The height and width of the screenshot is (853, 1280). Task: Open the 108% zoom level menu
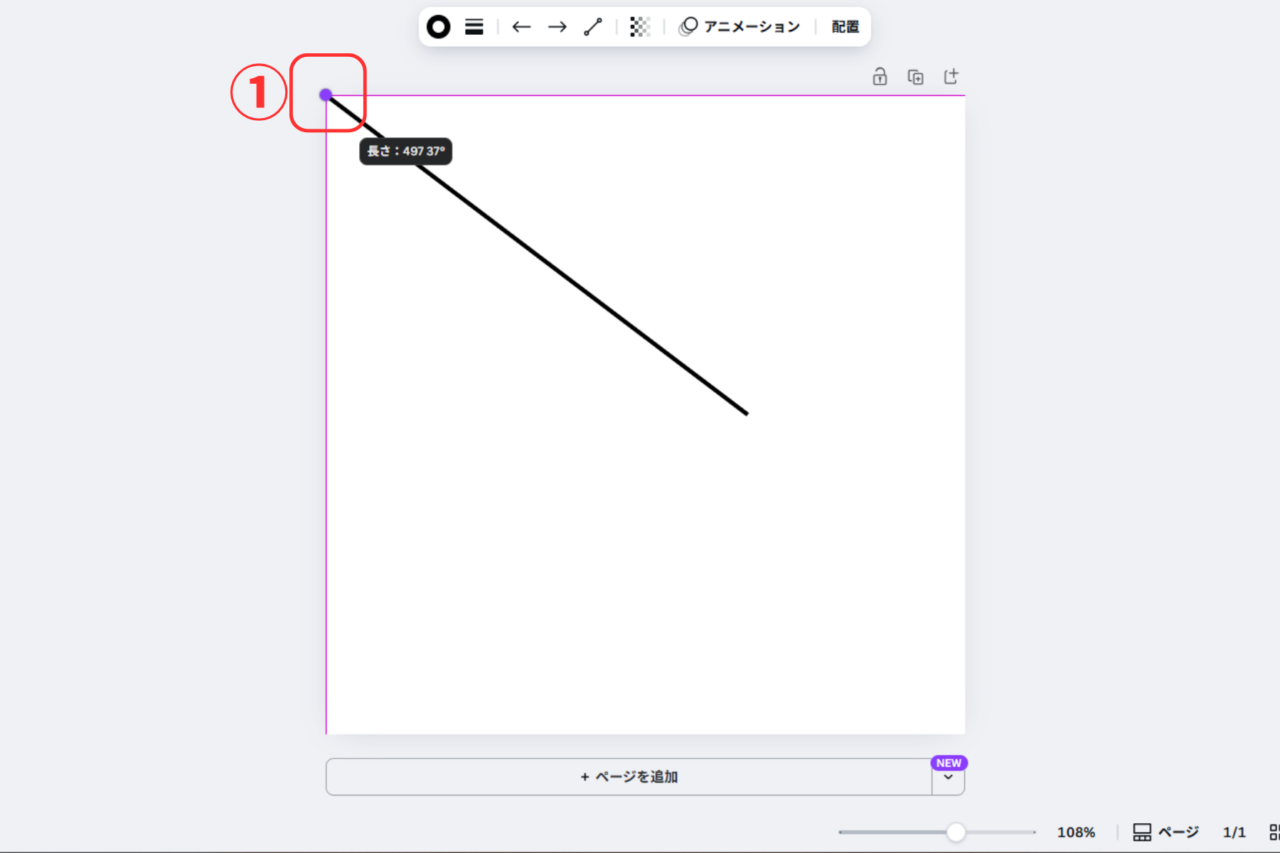point(1076,832)
